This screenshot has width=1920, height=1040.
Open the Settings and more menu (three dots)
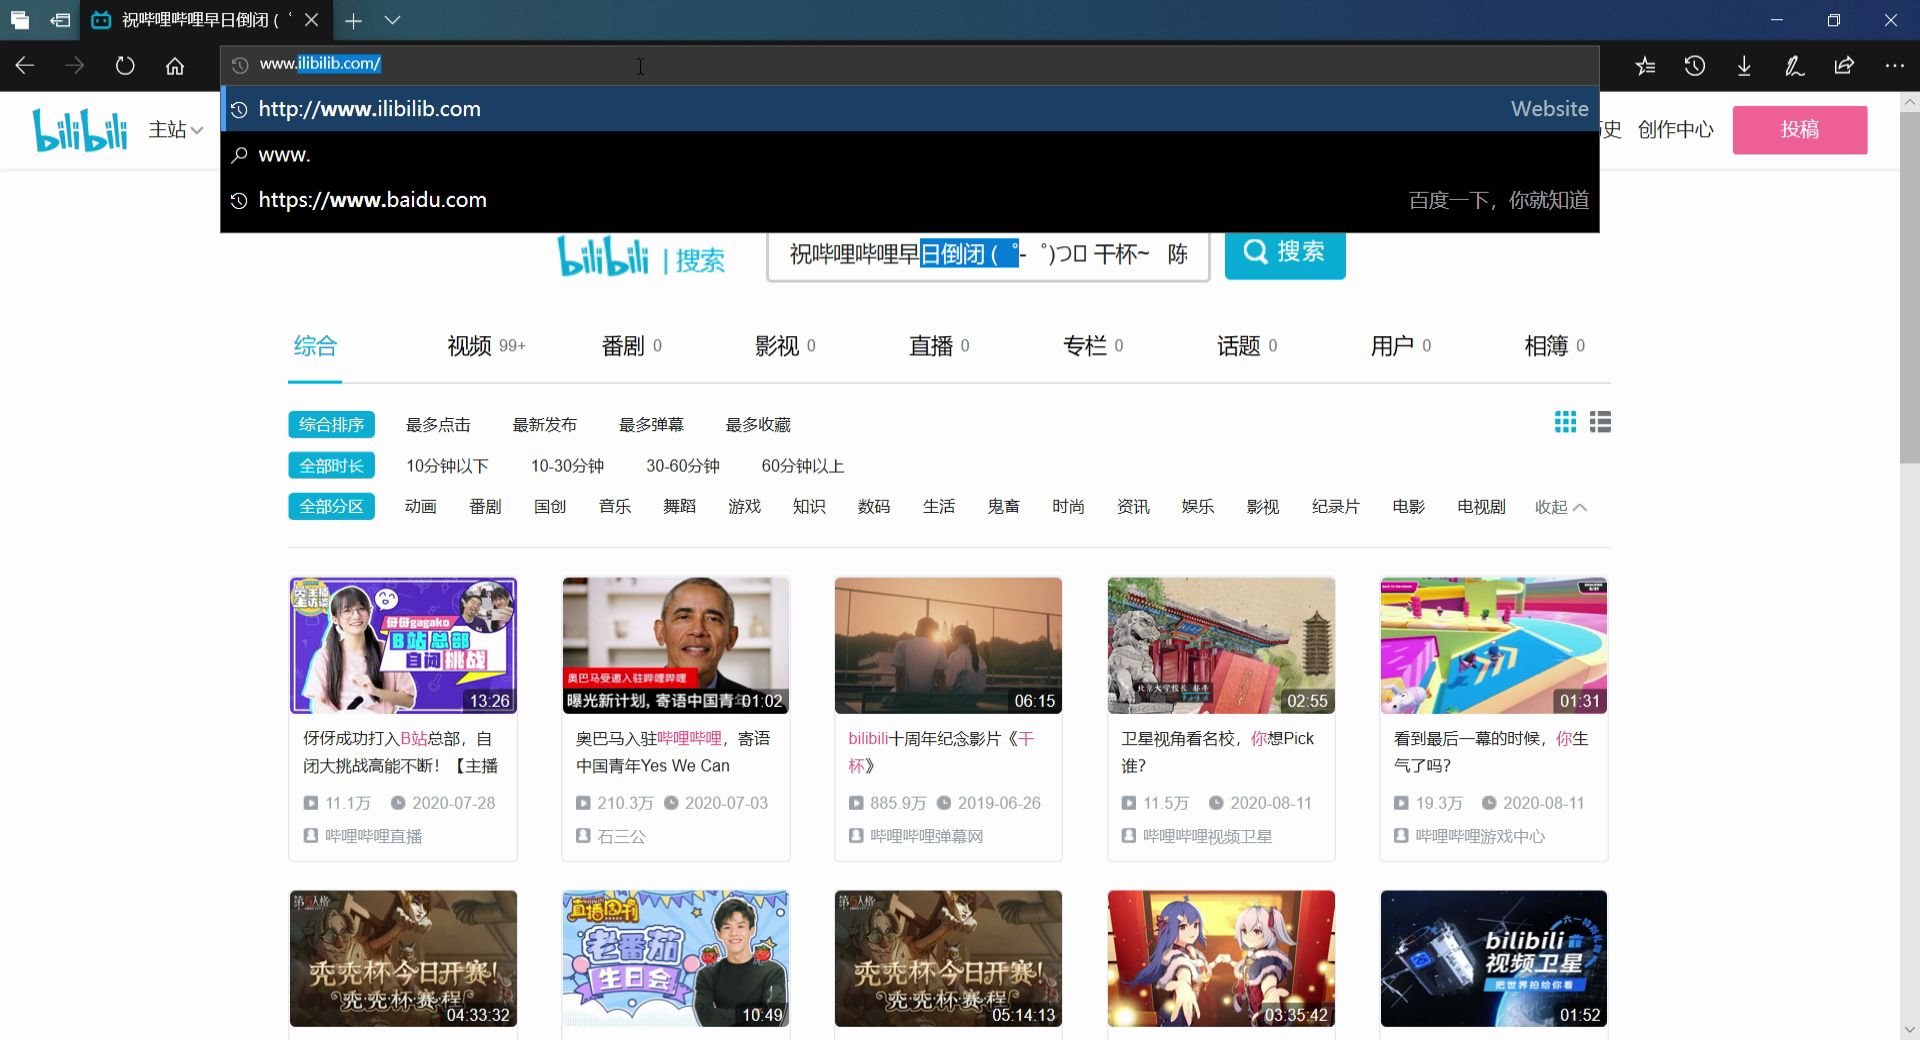point(1895,65)
